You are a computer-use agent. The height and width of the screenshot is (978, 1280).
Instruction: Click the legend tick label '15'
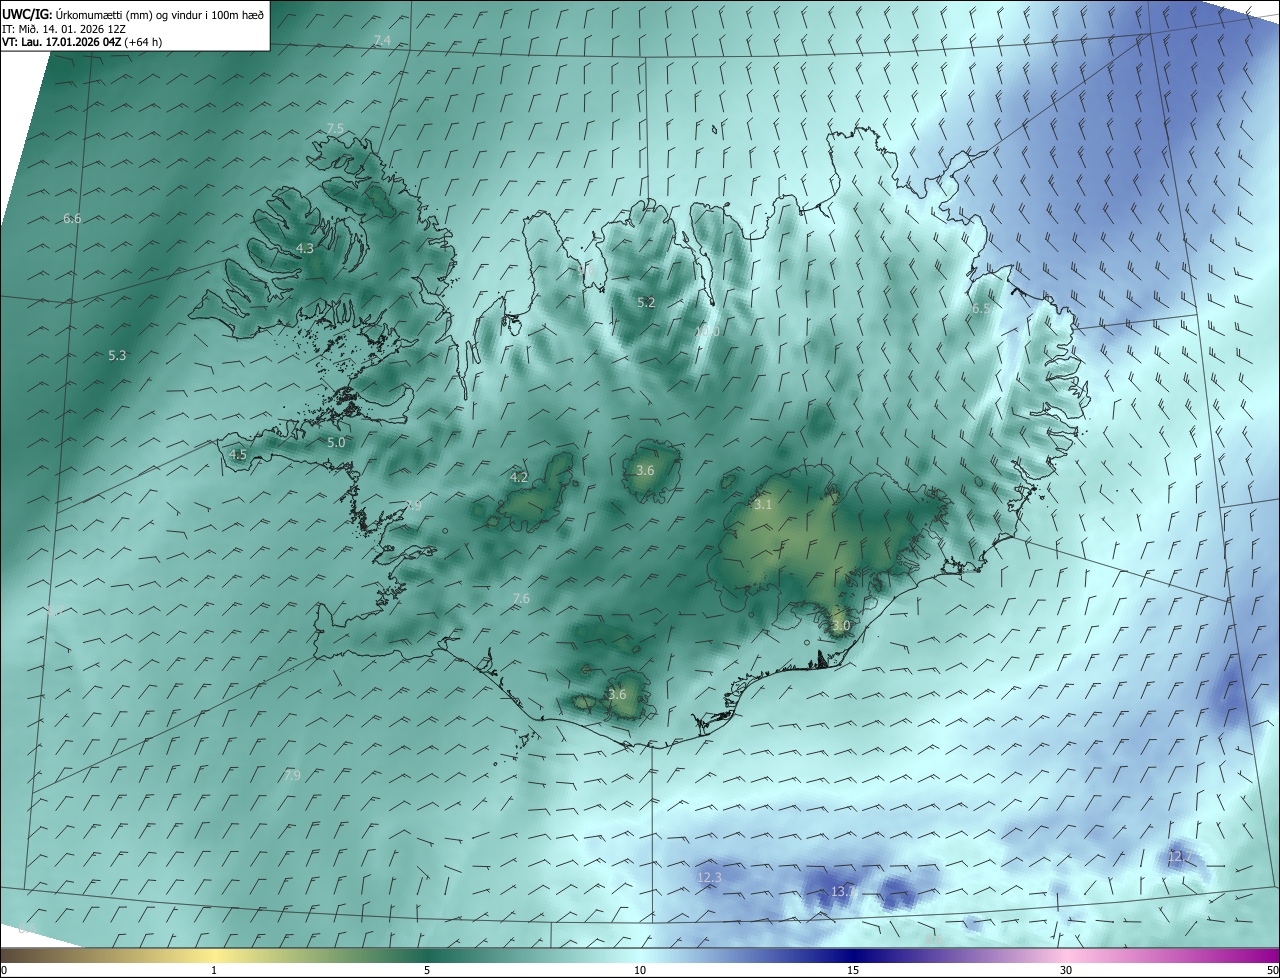click(853, 970)
